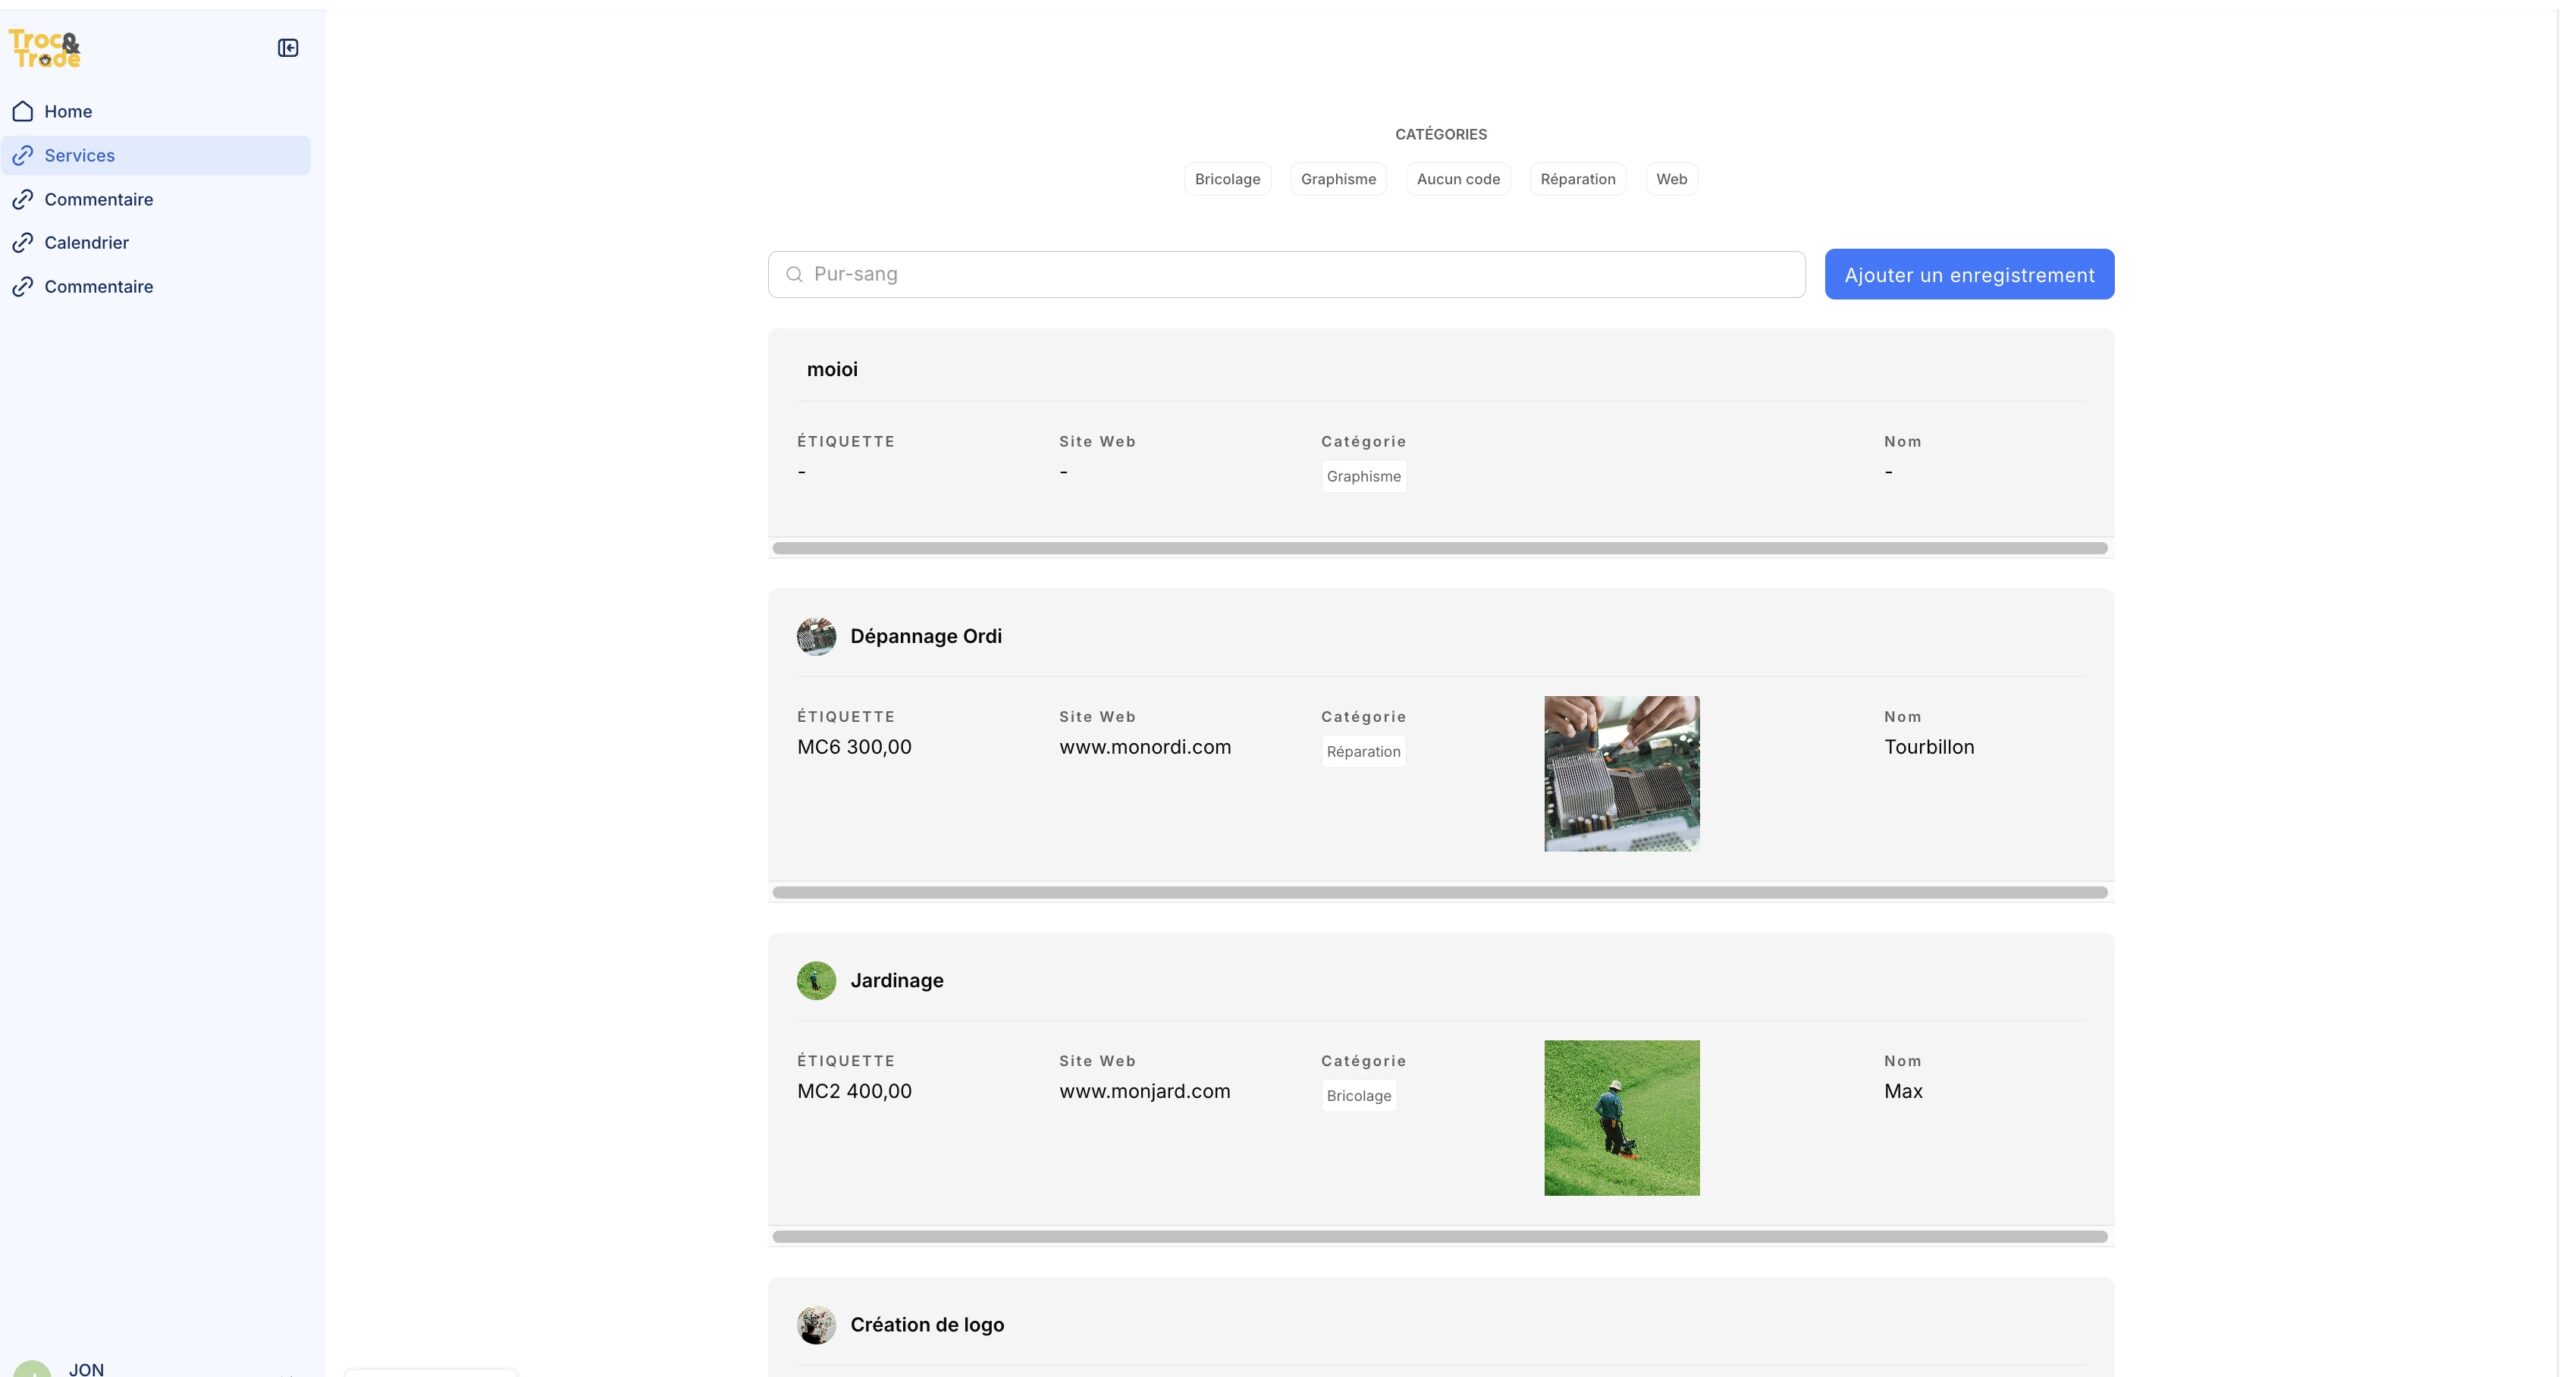2560x1377 pixels.
Task: Filter by the Bricolage category chip
Action: click(1227, 179)
